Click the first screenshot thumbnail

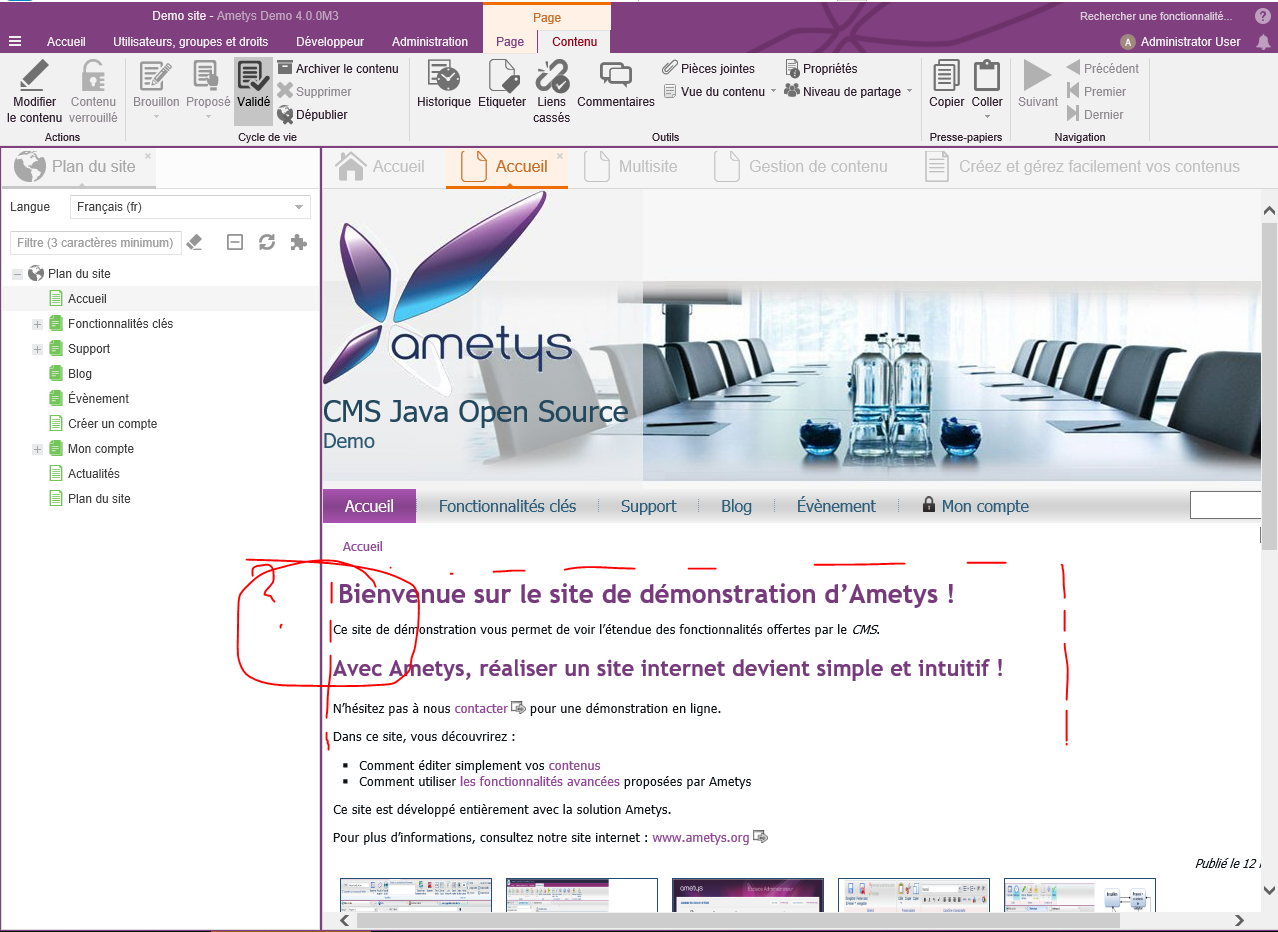pos(416,895)
